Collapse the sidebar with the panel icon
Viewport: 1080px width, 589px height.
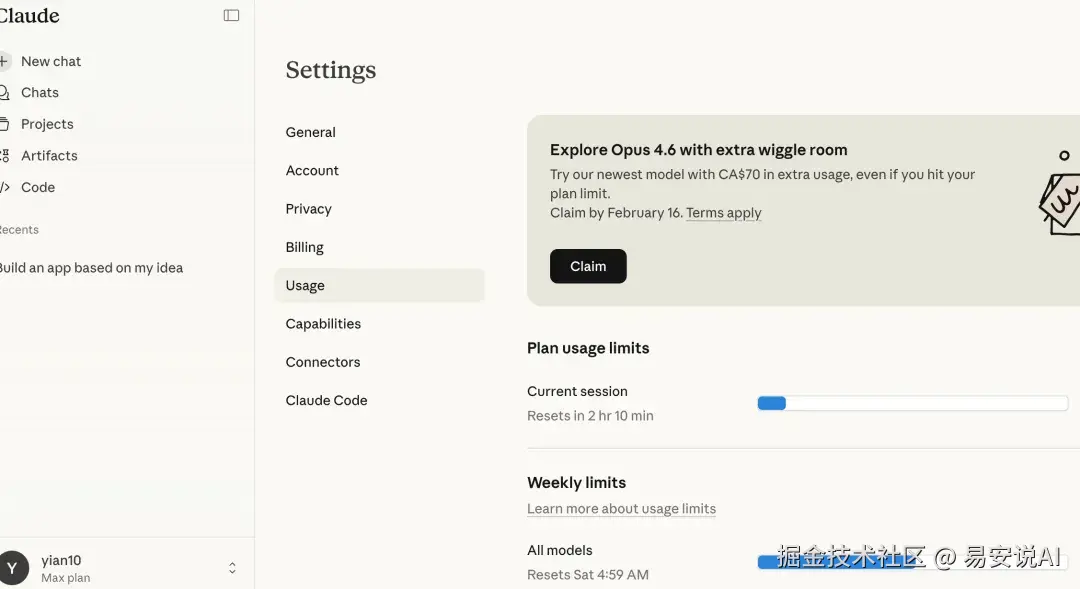pos(231,16)
